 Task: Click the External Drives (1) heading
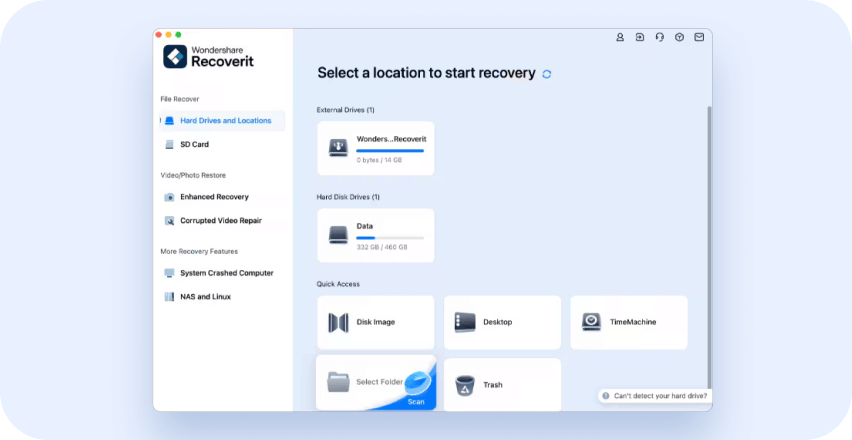click(x=346, y=110)
